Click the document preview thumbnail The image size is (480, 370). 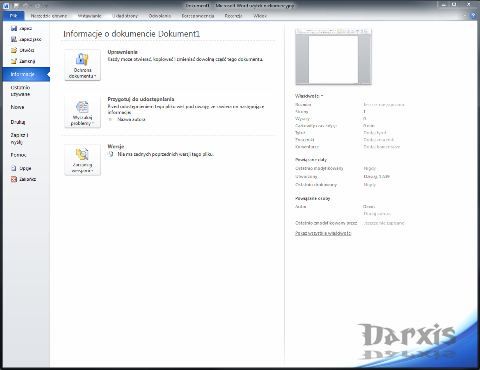[x=333, y=57]
